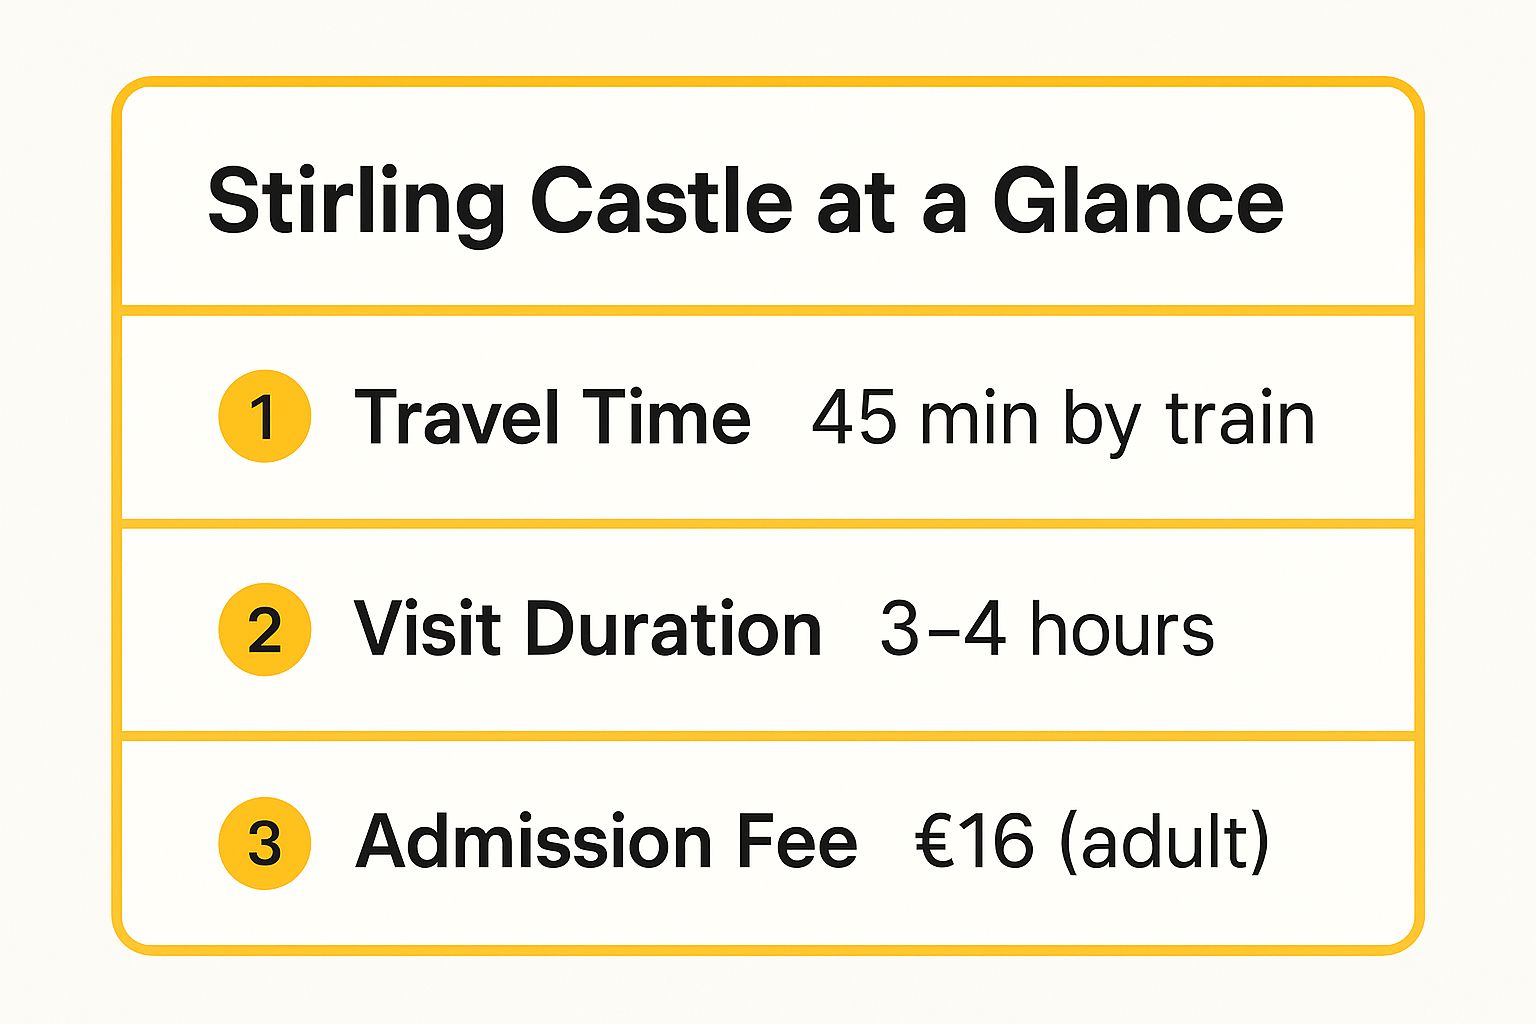The width and height of the screenshot is (1536, 1024).
Task: Click the yellow number 3 circle
Action: tap(264, 842)
